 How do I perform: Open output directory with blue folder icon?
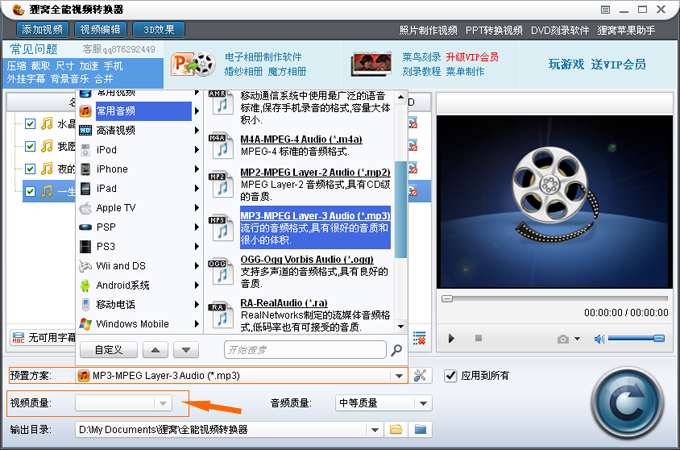click(x=420, y=430)
